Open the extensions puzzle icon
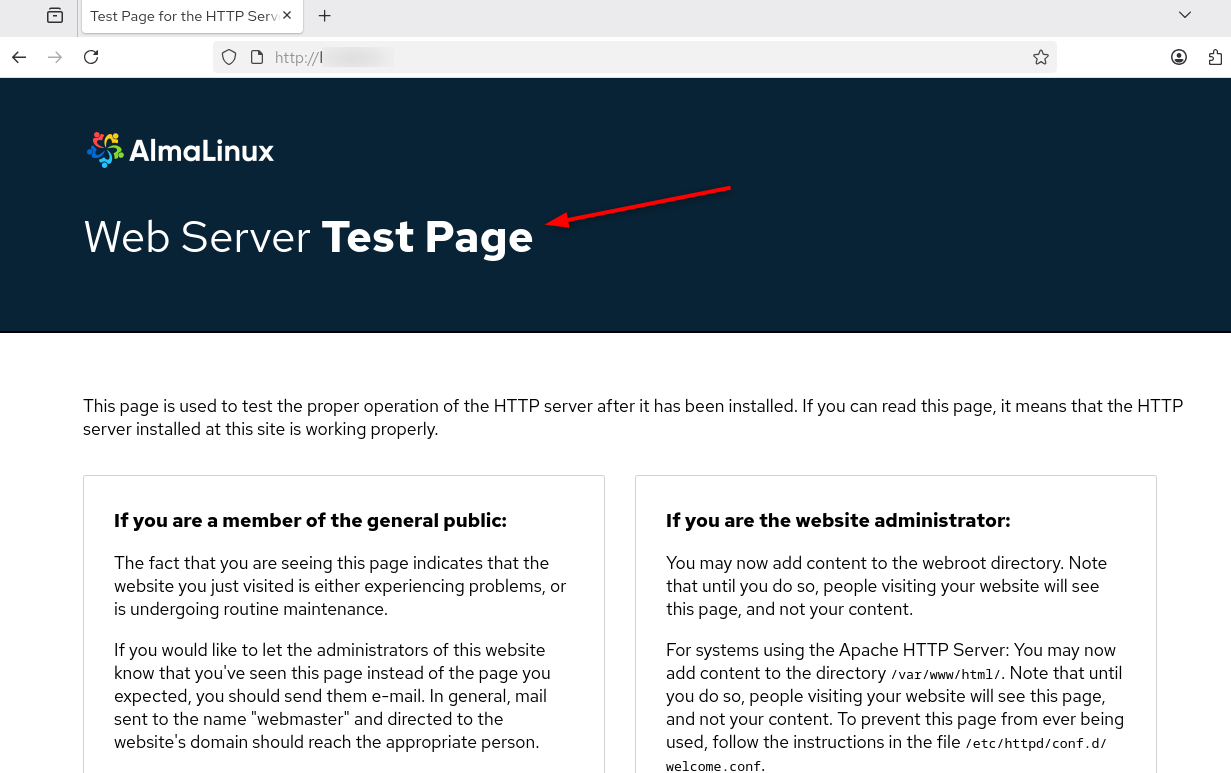 (x=1216, y=57)
